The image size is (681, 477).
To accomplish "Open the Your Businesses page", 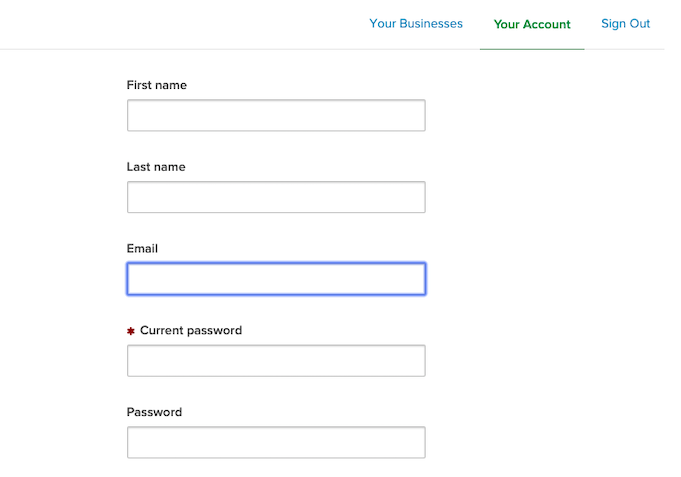I will tap(416, 24).
